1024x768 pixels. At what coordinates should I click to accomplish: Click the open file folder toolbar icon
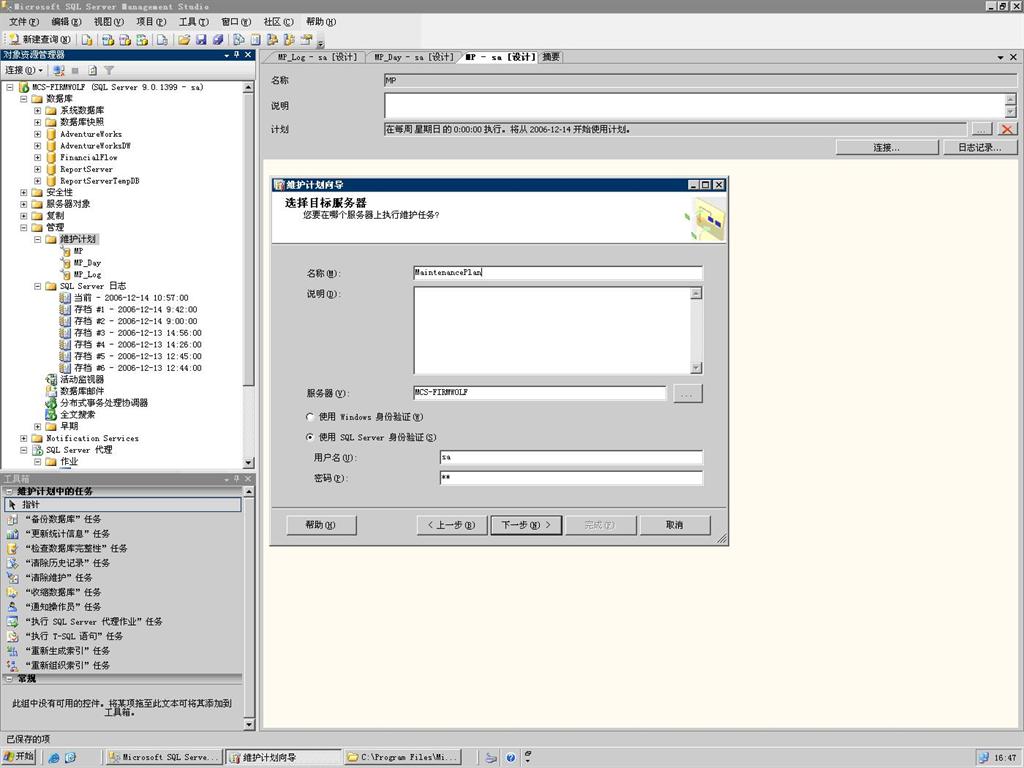coord(184,40)
